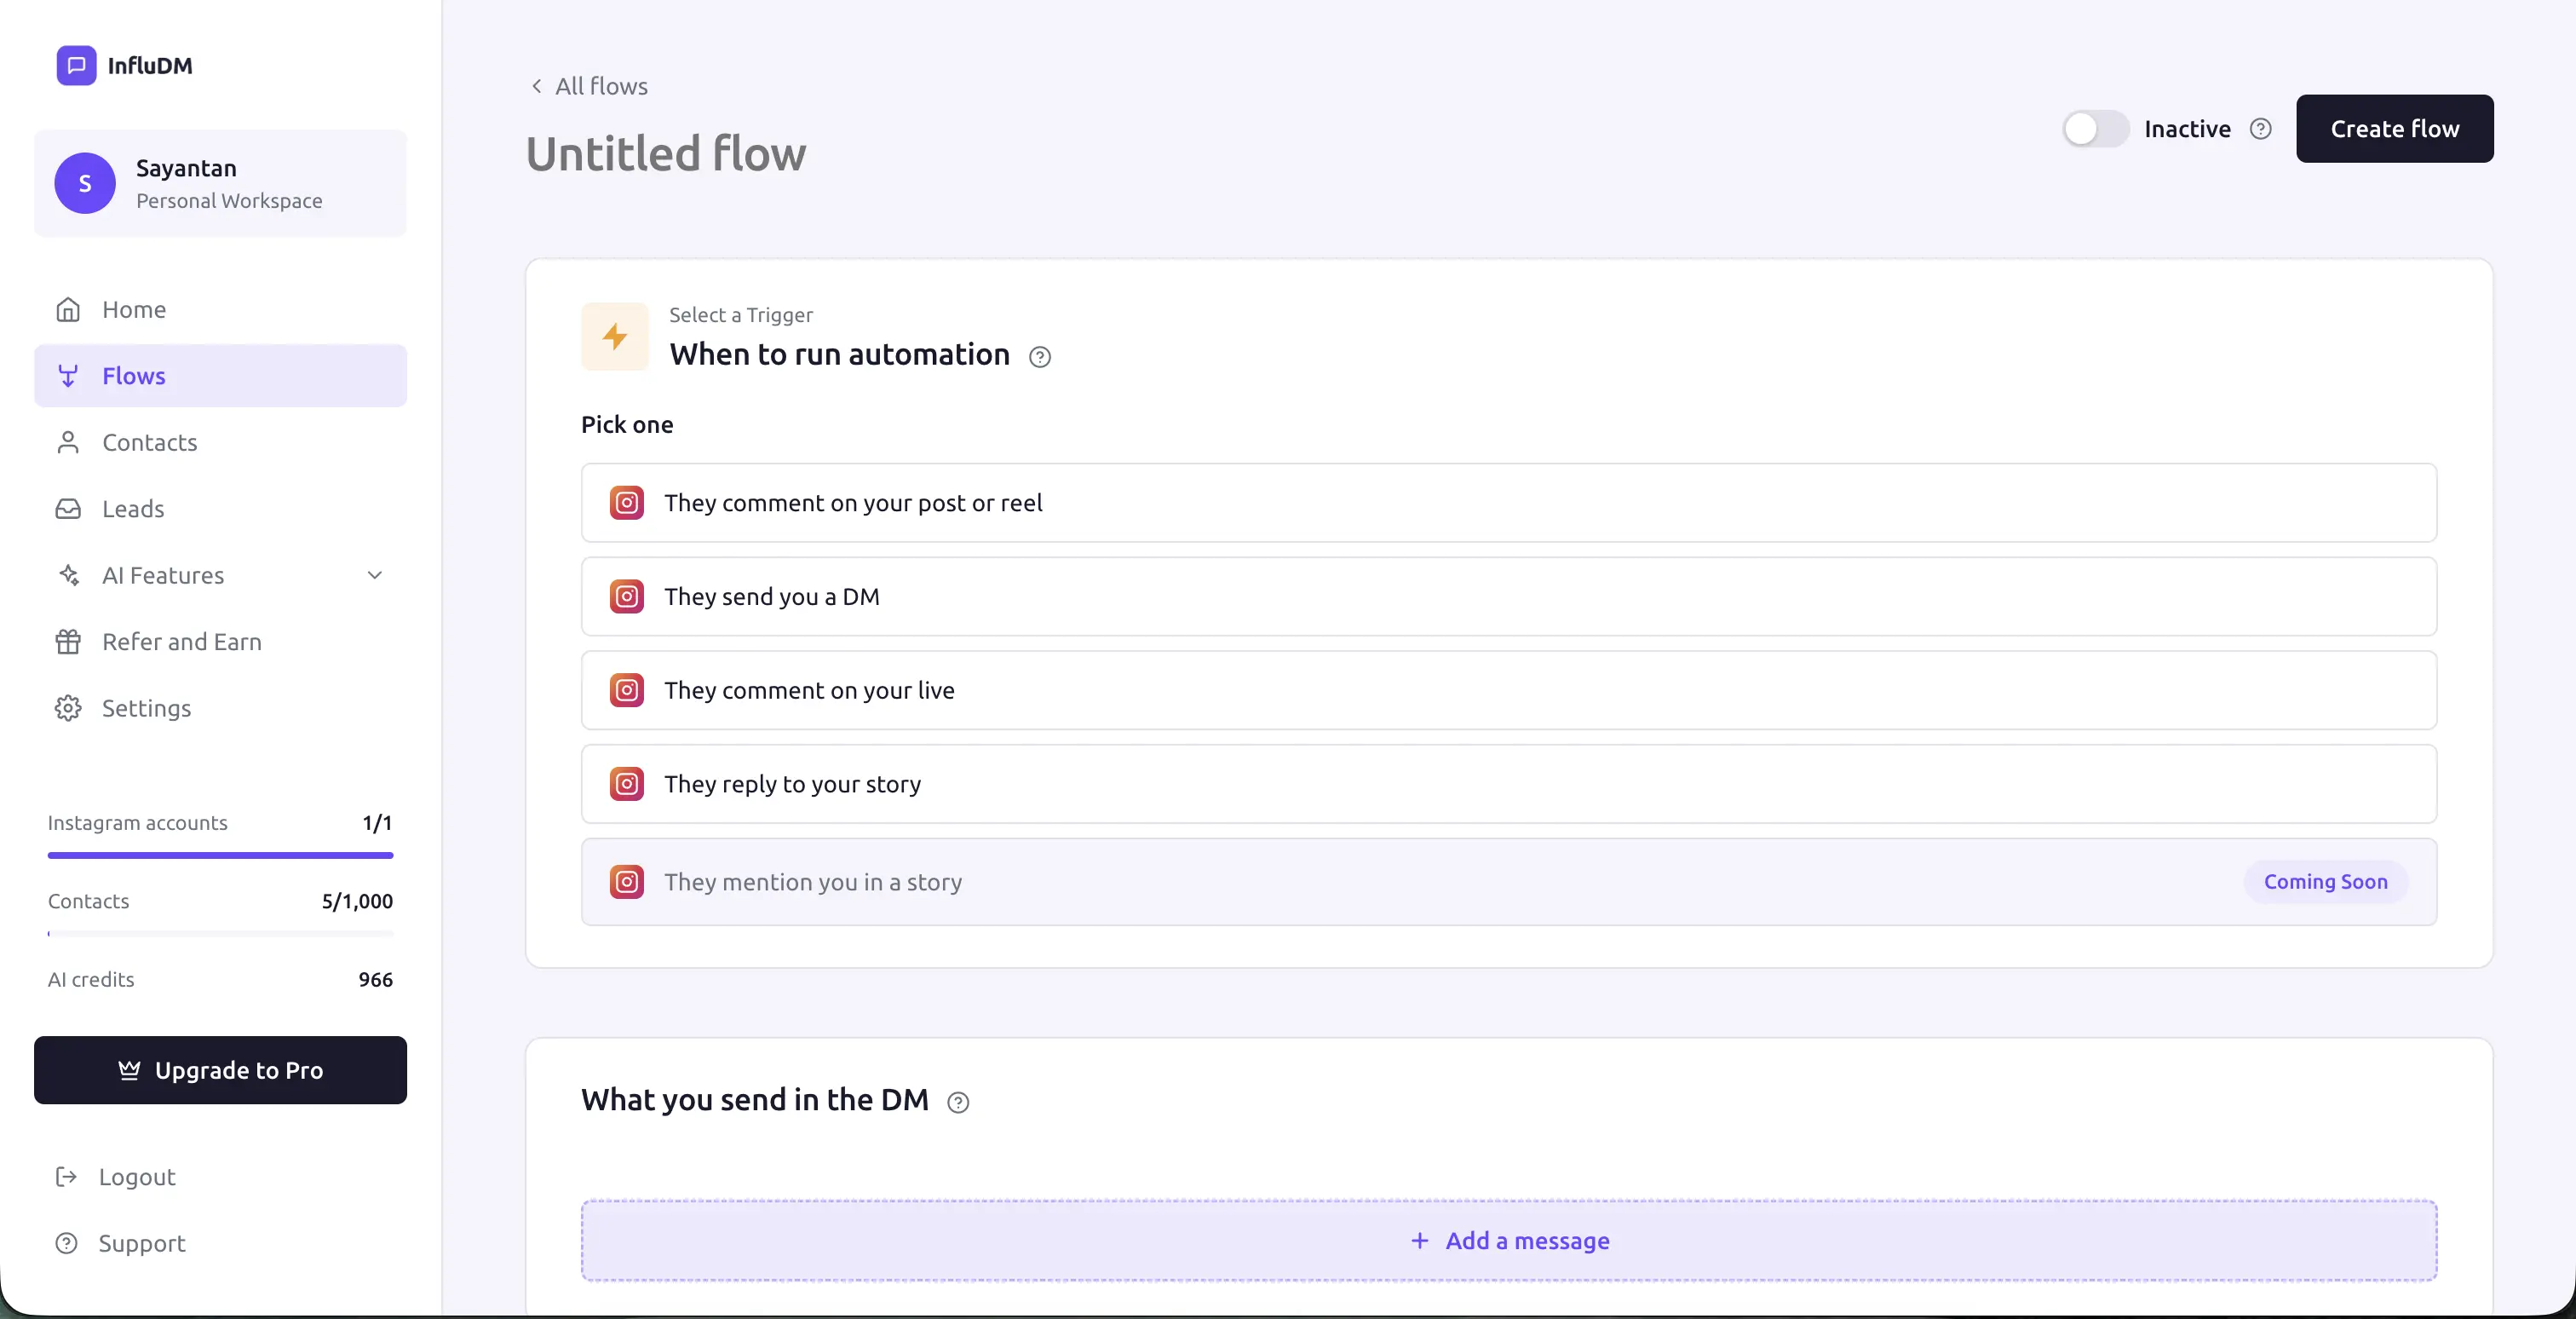Click help icon beside What you send in DM
The width and height of the screenshot is (2576, 1319).
[958, 1102]
